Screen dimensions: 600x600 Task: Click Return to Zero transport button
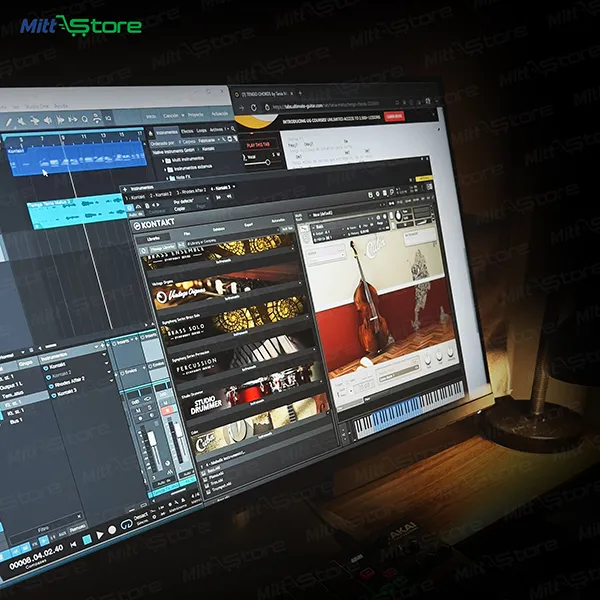[73, 544]
